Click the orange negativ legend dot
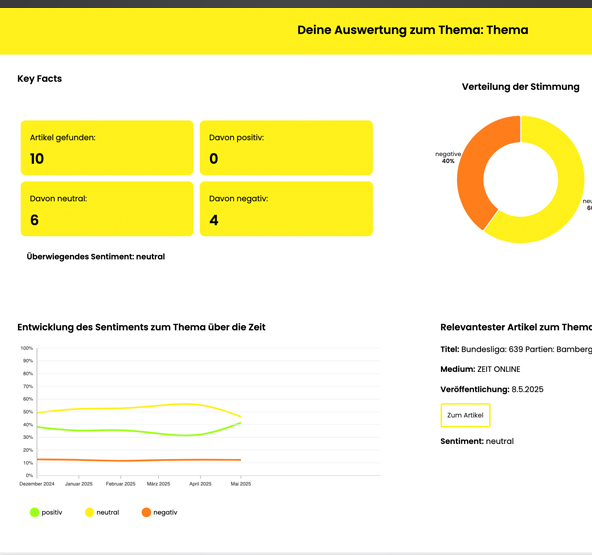This screenshot has height=555, width=592. click(x=146, y=512)
